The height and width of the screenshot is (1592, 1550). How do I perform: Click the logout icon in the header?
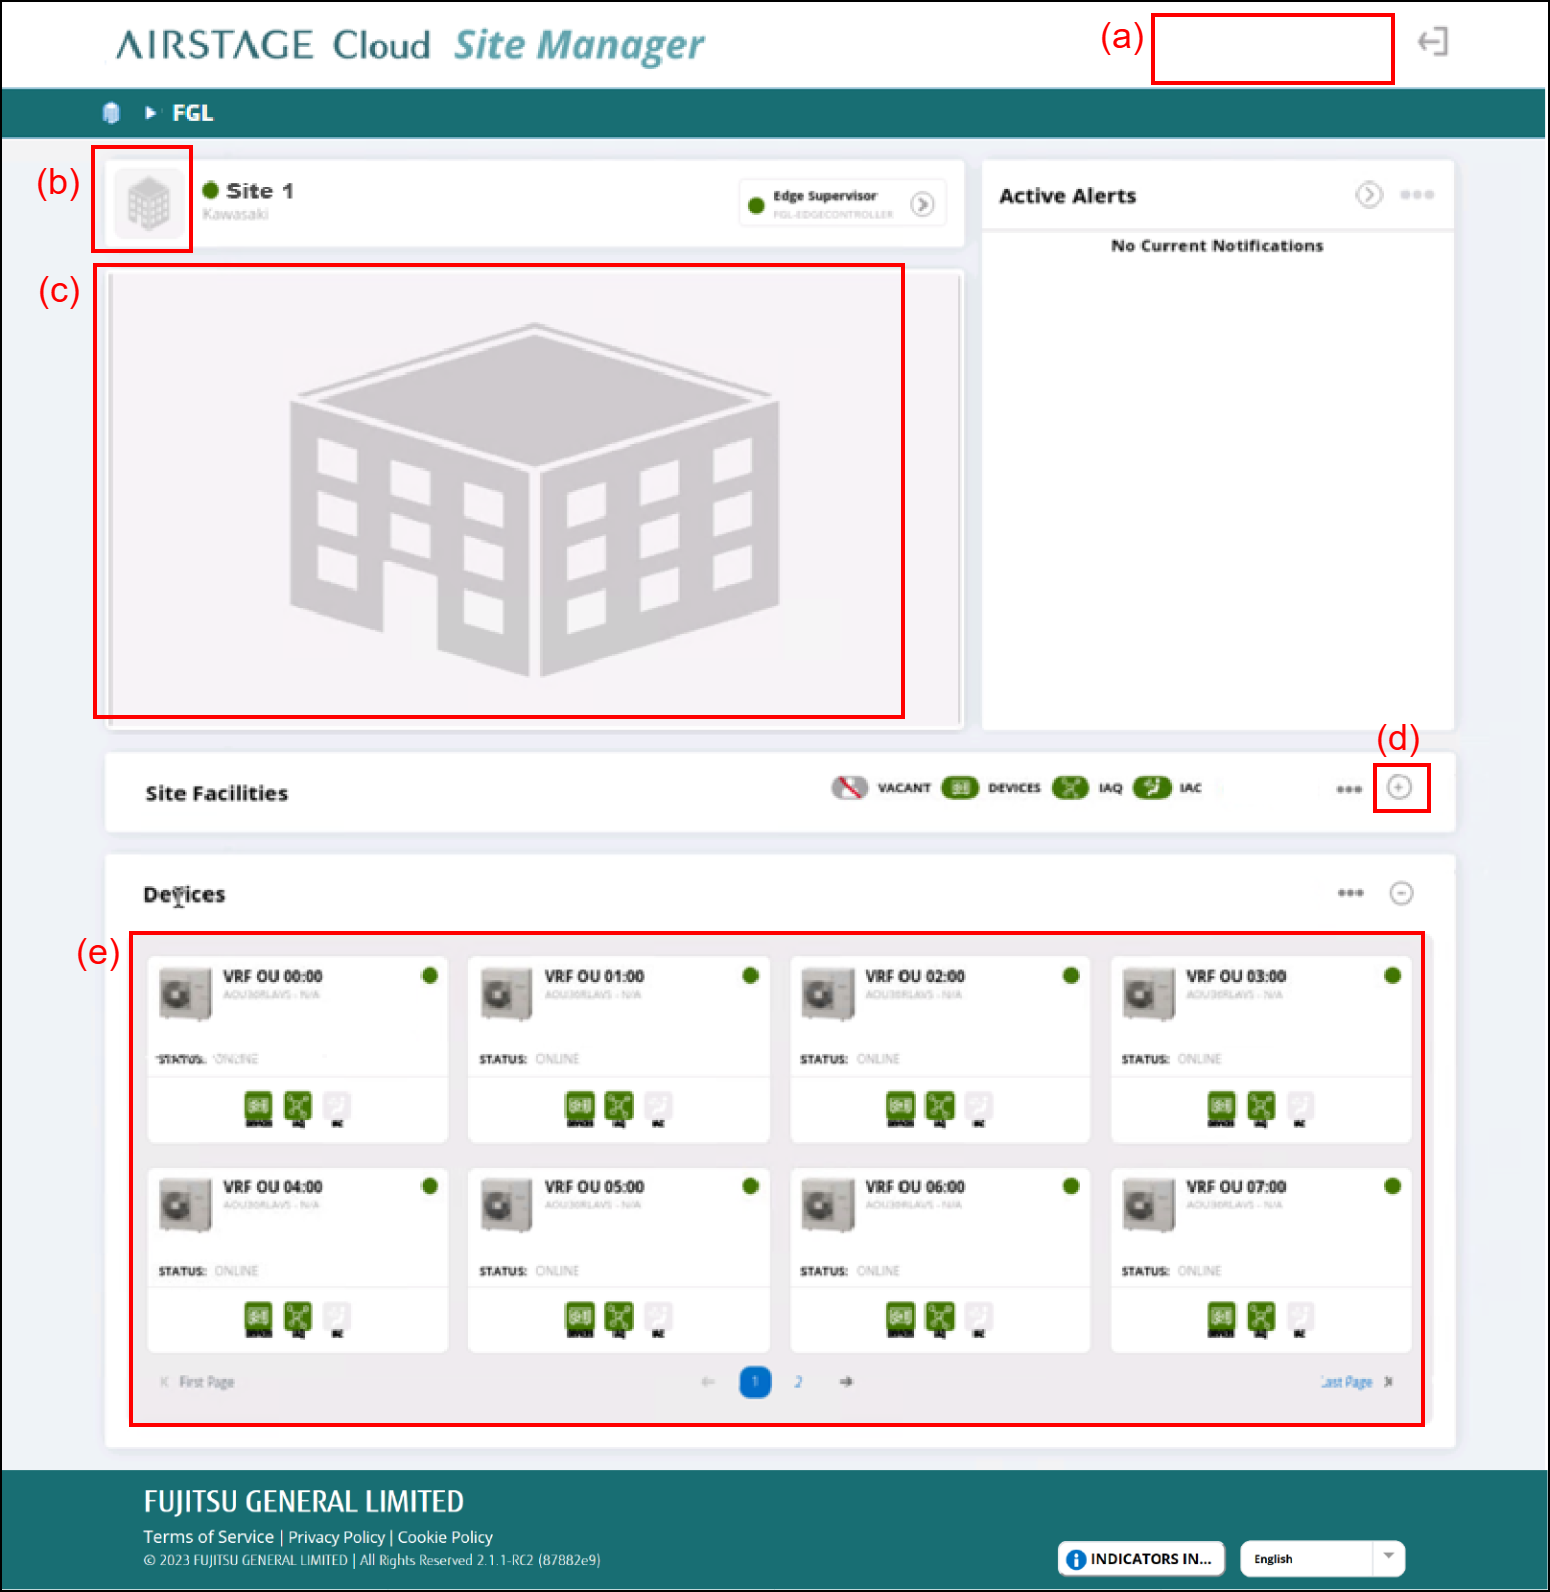click(x=1432, y=42)
